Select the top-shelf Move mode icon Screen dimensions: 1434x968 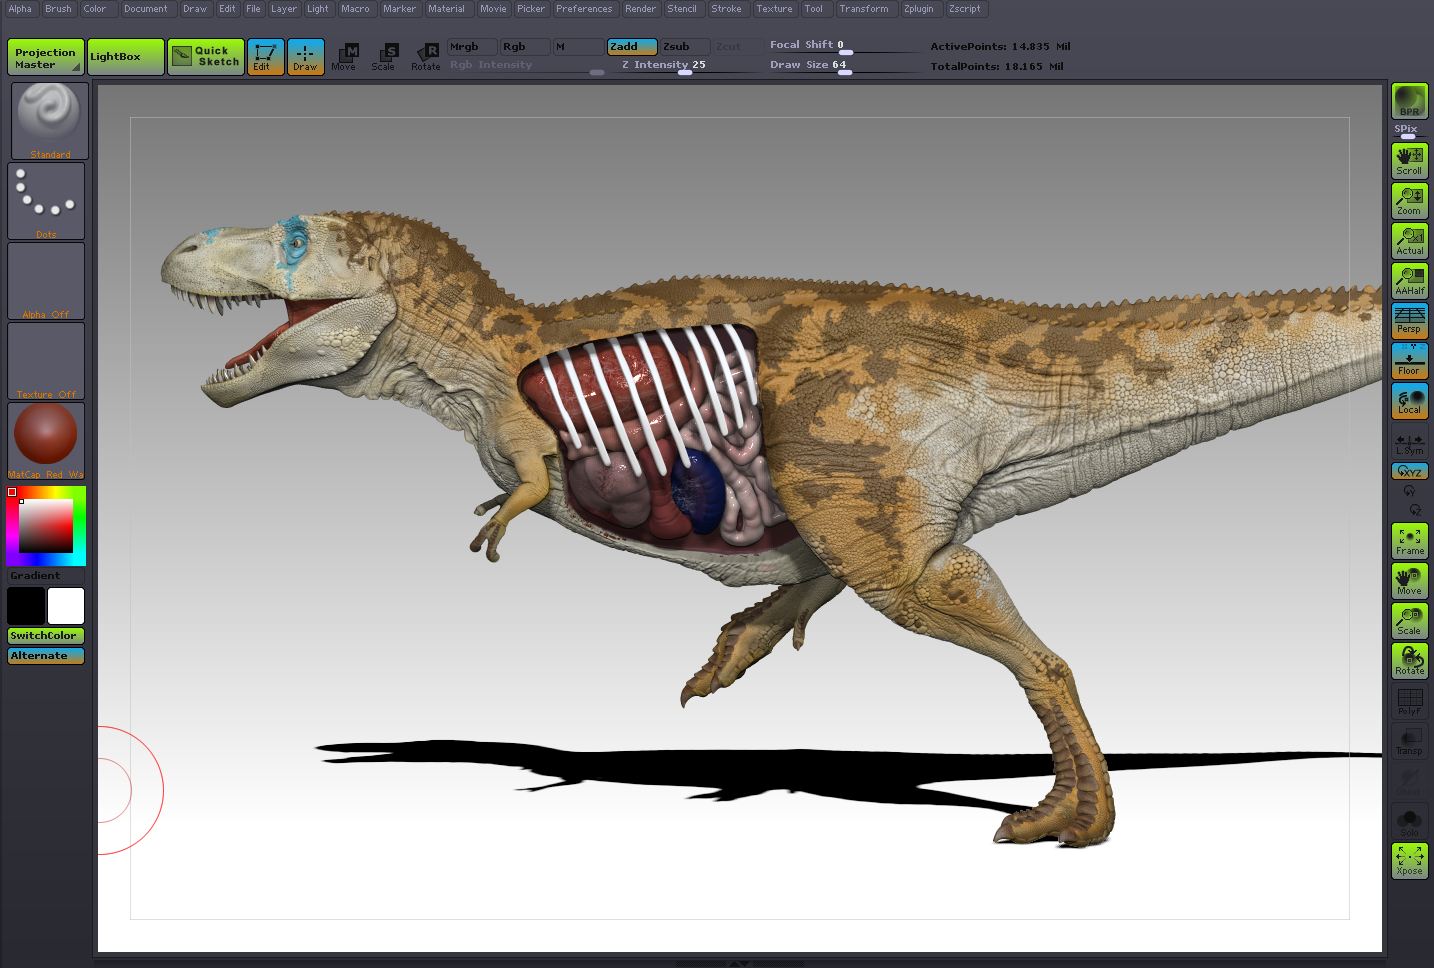[344, 57]
